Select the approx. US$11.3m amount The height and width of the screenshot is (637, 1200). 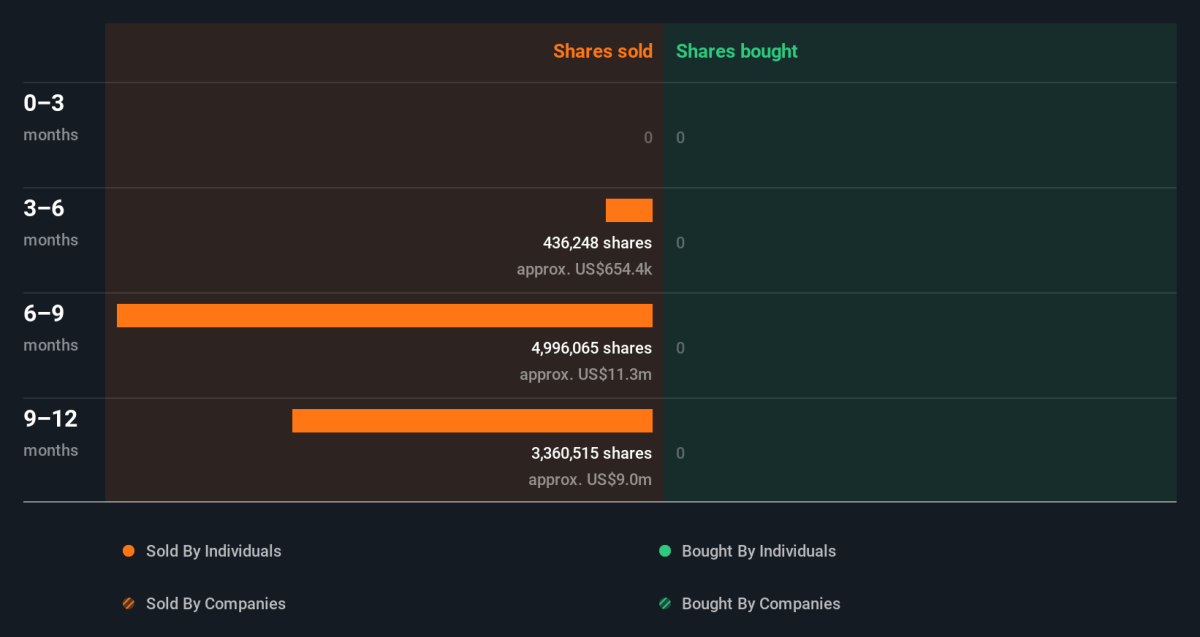pyautogui.click(x=586, y=374)
